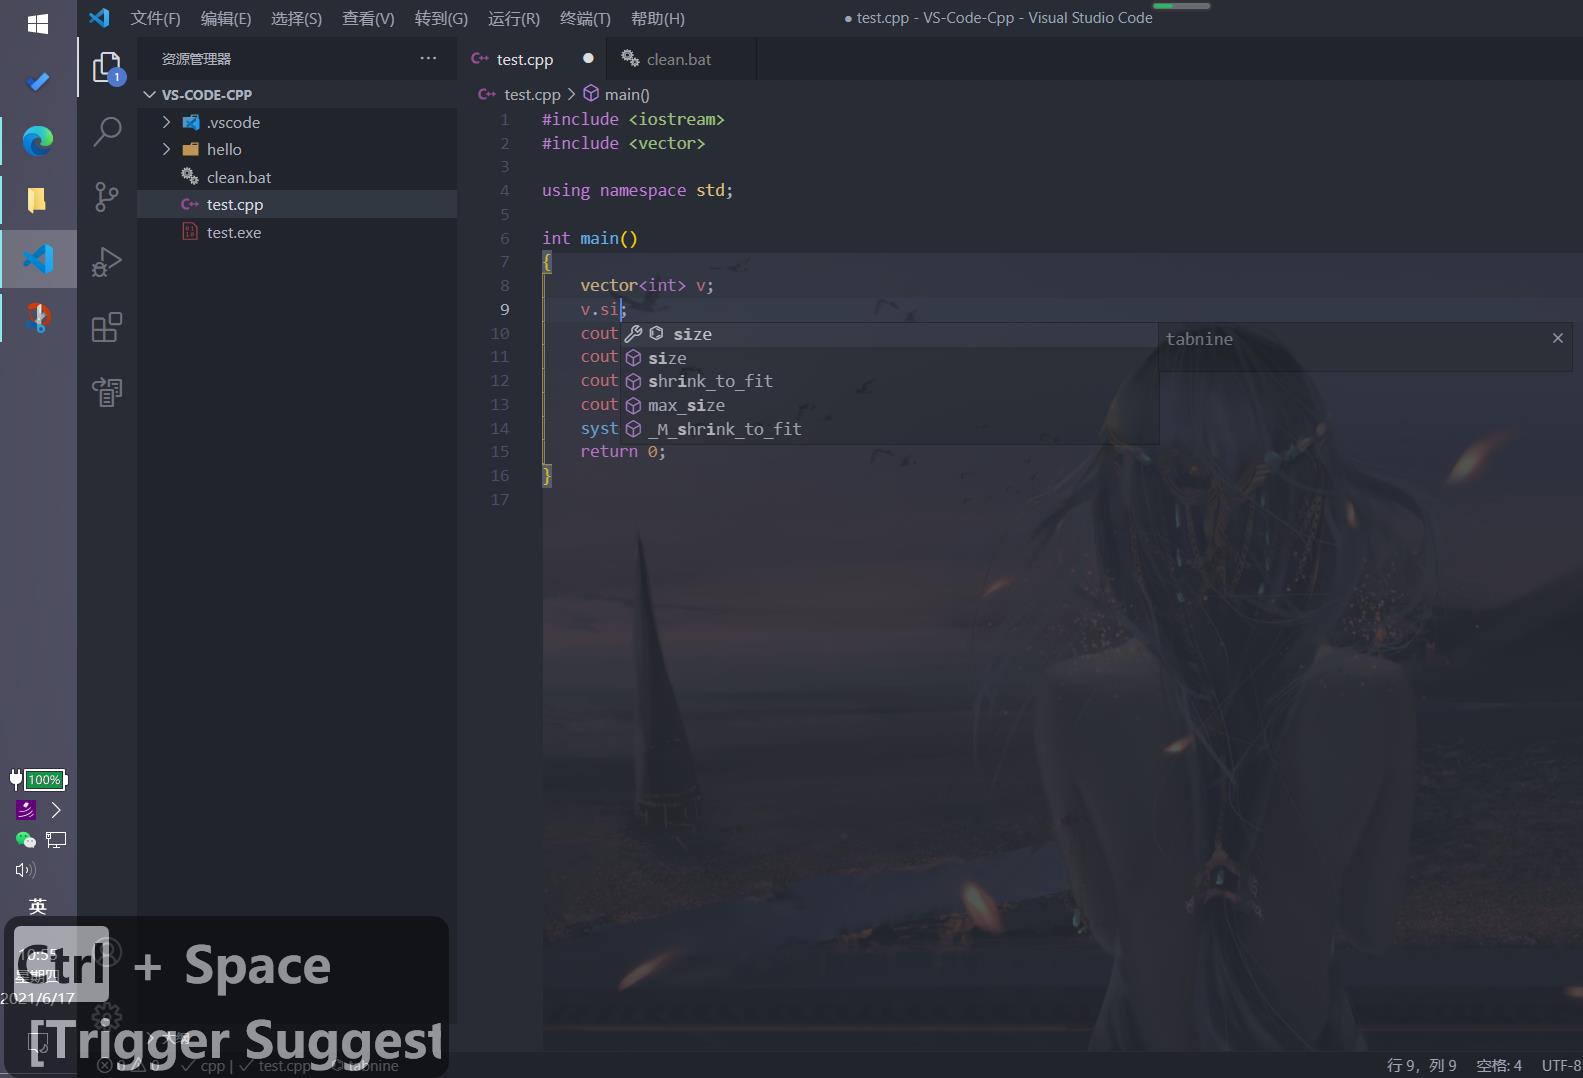This screenshot has height=1078, width=1583.
Task: Show hidden tray icons chevron
Action: tap(56, 810)
